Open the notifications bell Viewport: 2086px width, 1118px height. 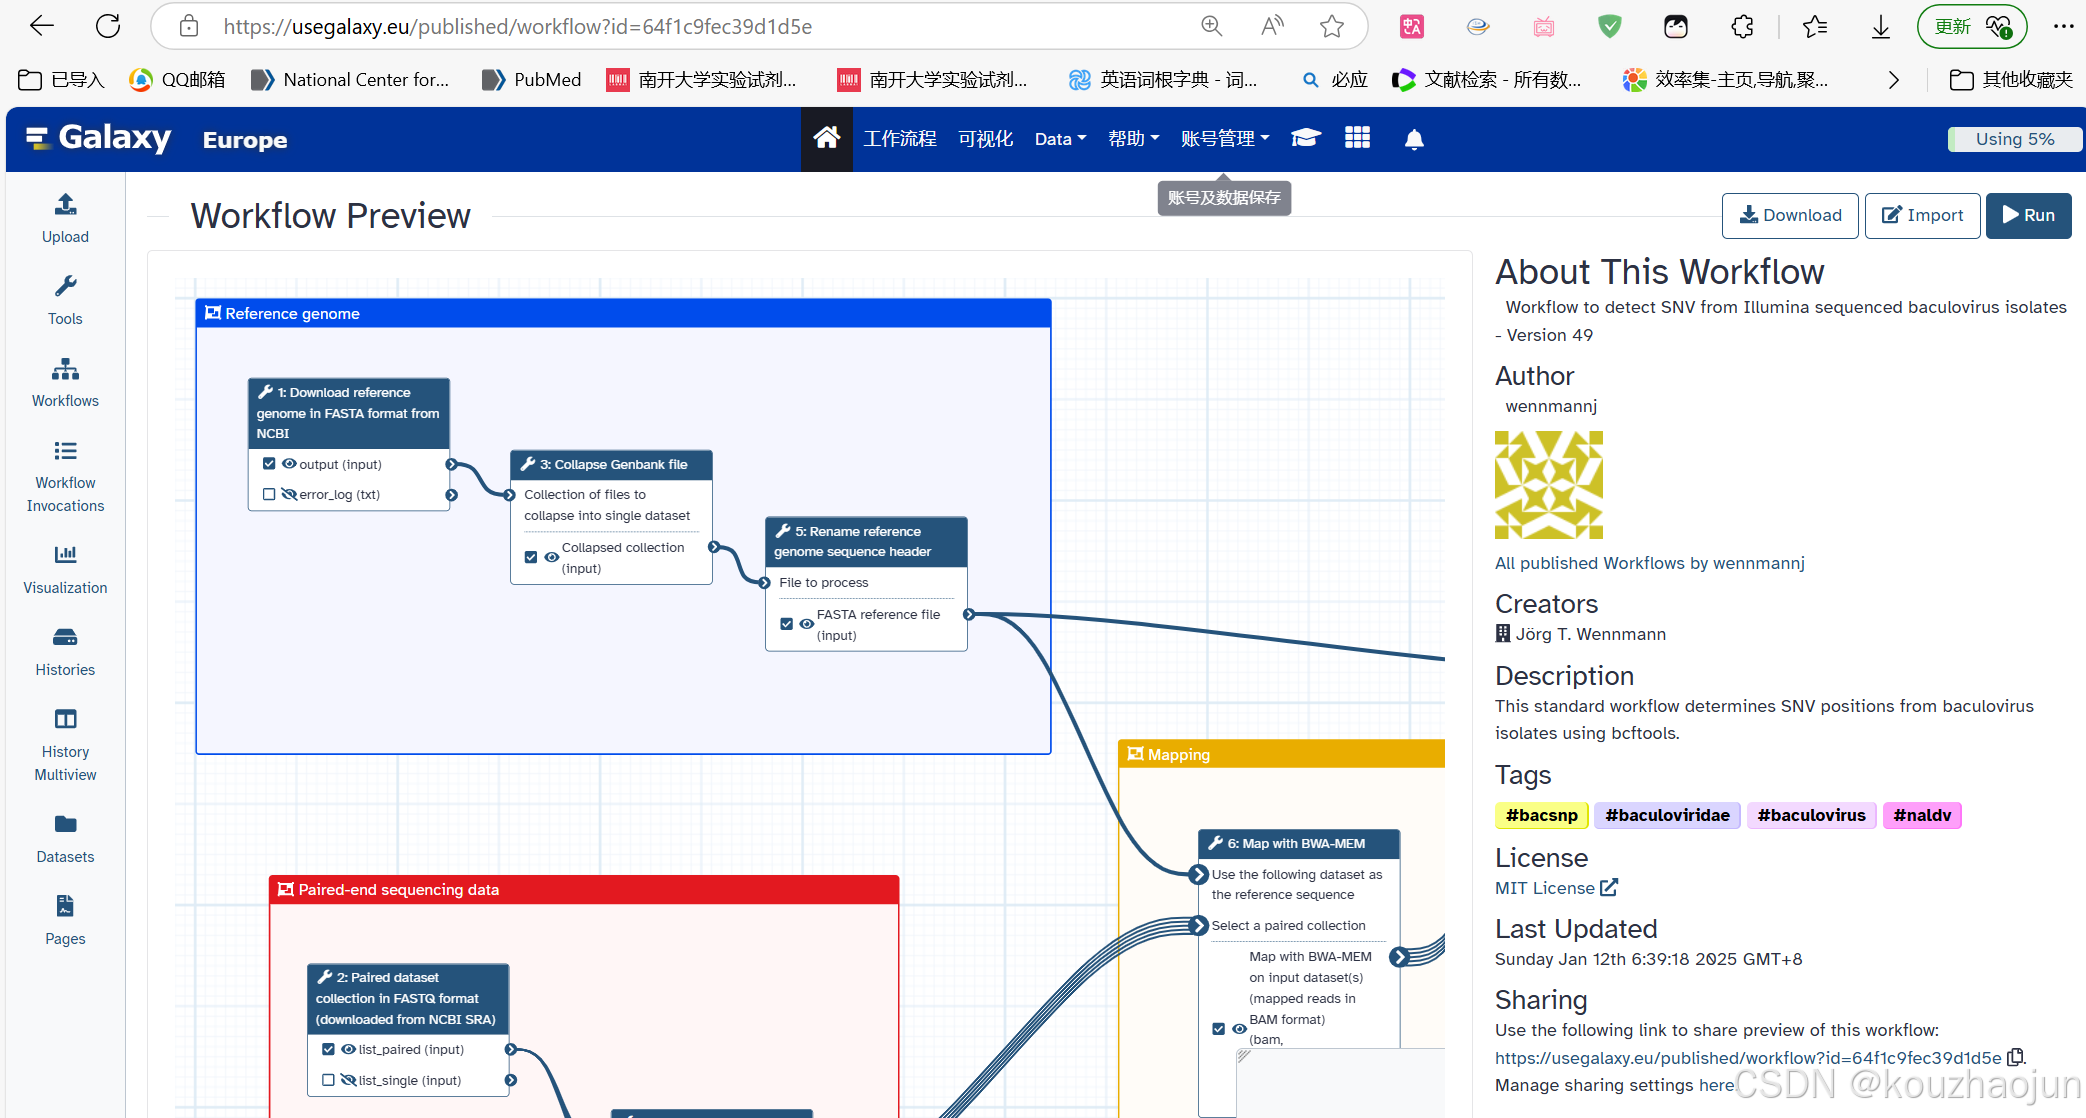(1413, 139)
